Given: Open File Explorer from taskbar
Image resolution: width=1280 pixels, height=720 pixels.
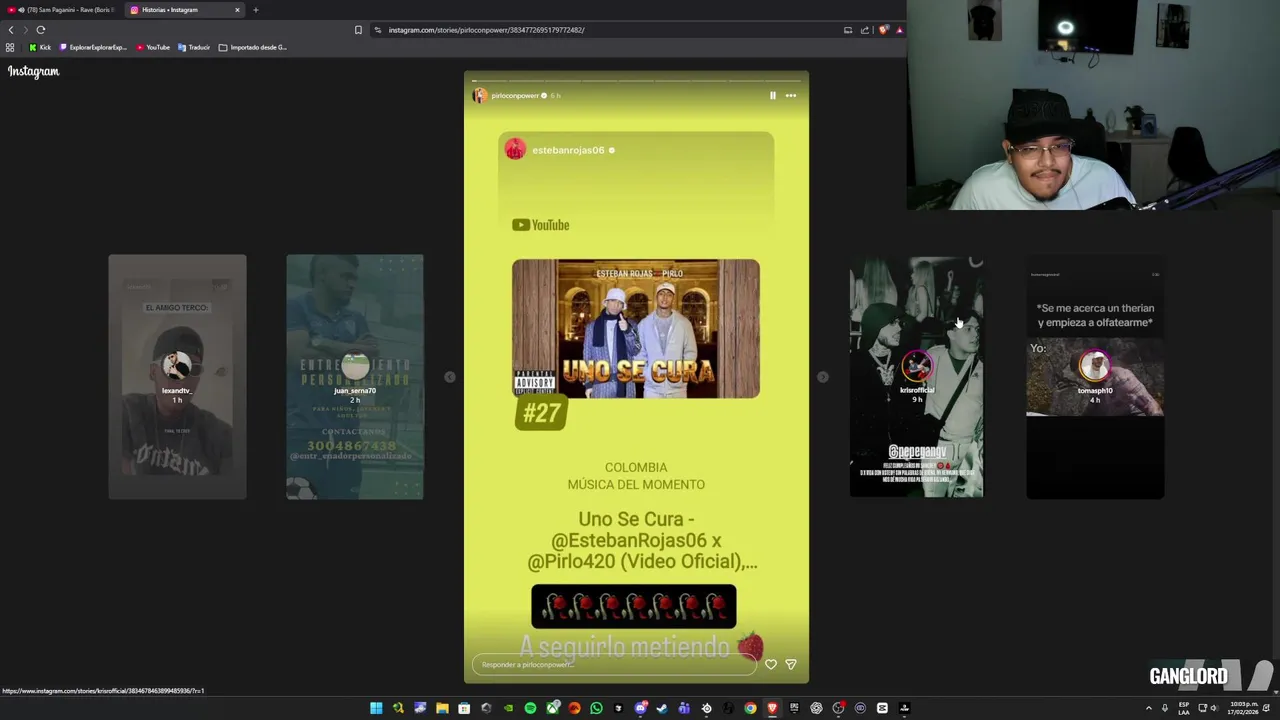Looking at the screenshot, I should (x=442, y=708).
